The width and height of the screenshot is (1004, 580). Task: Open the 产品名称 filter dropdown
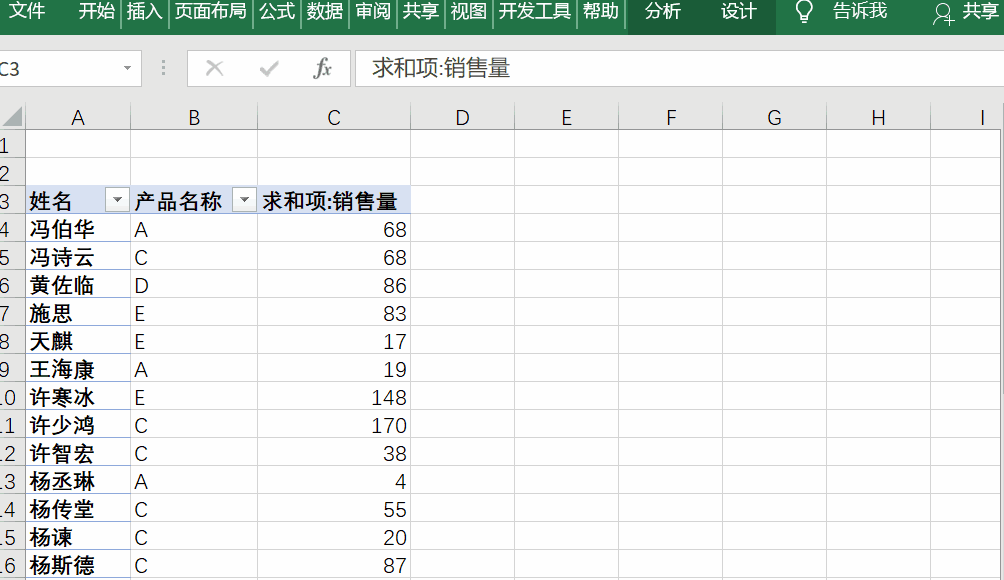[x=244, y=200]
